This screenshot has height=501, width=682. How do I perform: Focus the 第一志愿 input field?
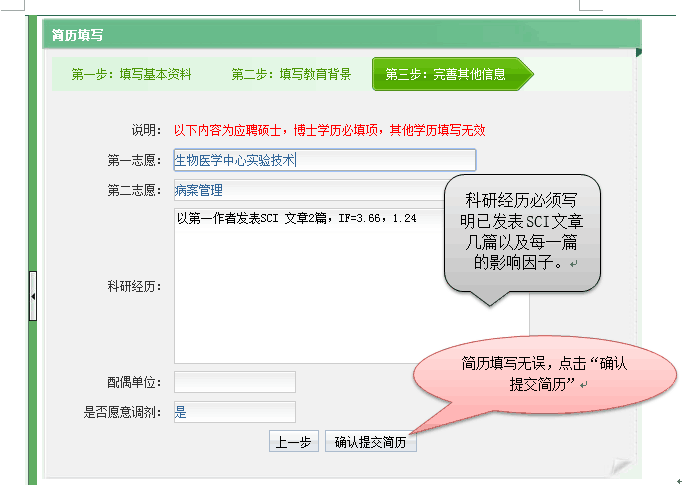click(324, 160)
